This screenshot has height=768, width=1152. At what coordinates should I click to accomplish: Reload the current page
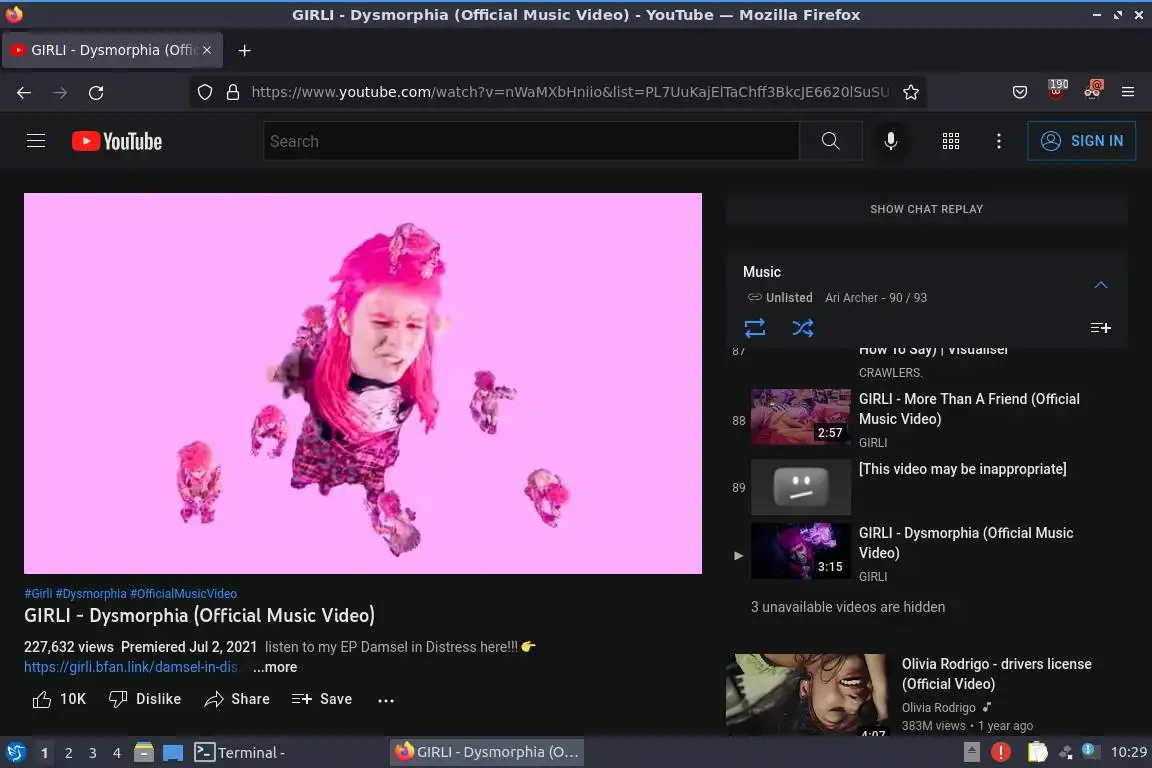[x=96, y=93]
